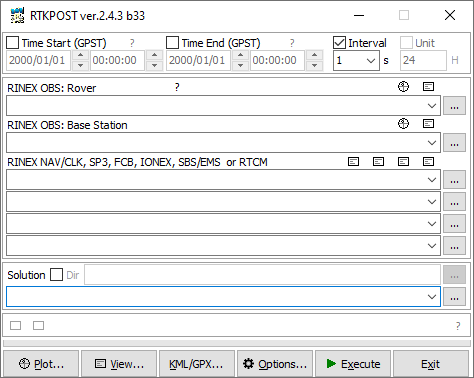Decrease the Time Start date stepper
The width and height of the screenshot is (474, 378).
point(80,65)
